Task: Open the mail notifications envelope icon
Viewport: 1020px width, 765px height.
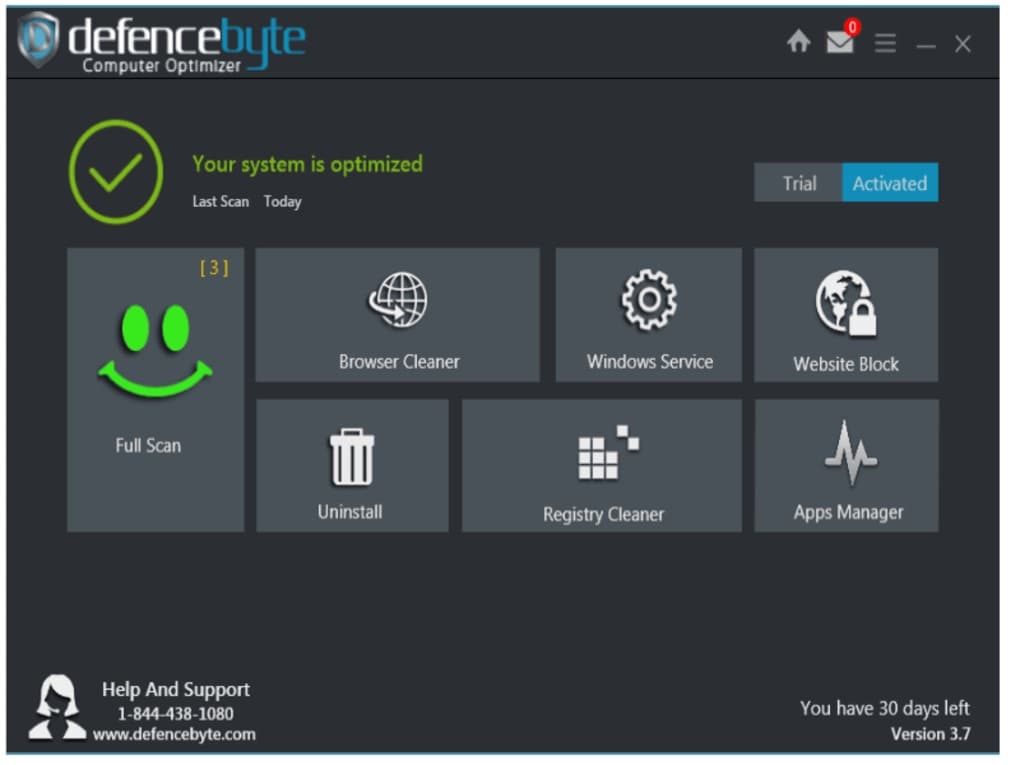Action: tap(839, 43)
